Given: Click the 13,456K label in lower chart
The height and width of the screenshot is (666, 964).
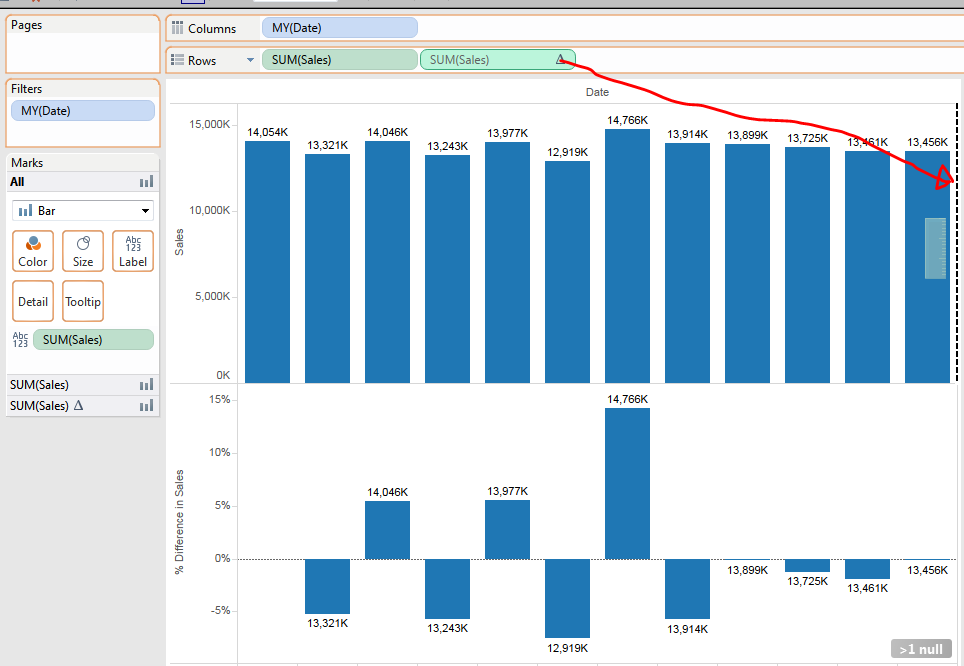Looking at the screenshot, I should pyautogui.click(x=927, y=570).
